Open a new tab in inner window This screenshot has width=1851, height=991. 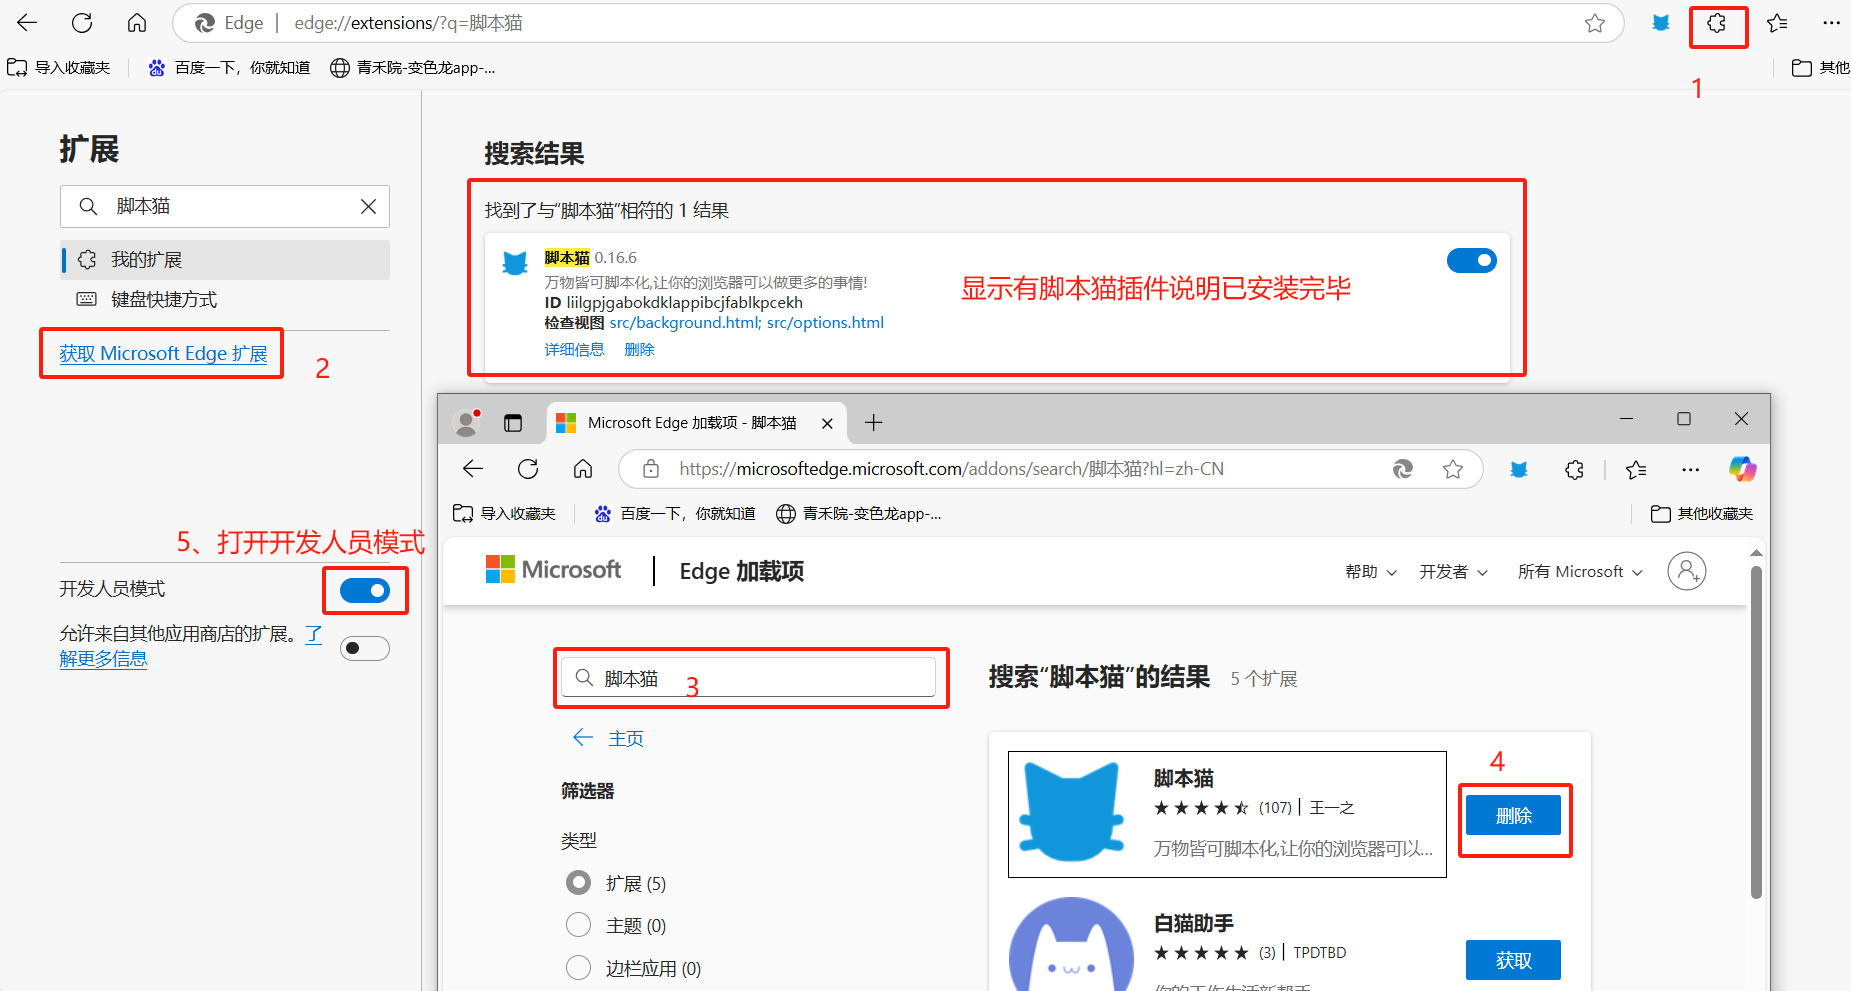click(873, 423)
